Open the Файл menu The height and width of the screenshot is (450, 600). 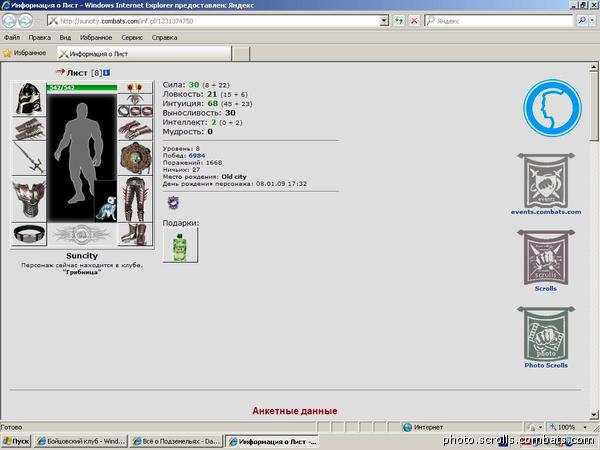[12, 38]
